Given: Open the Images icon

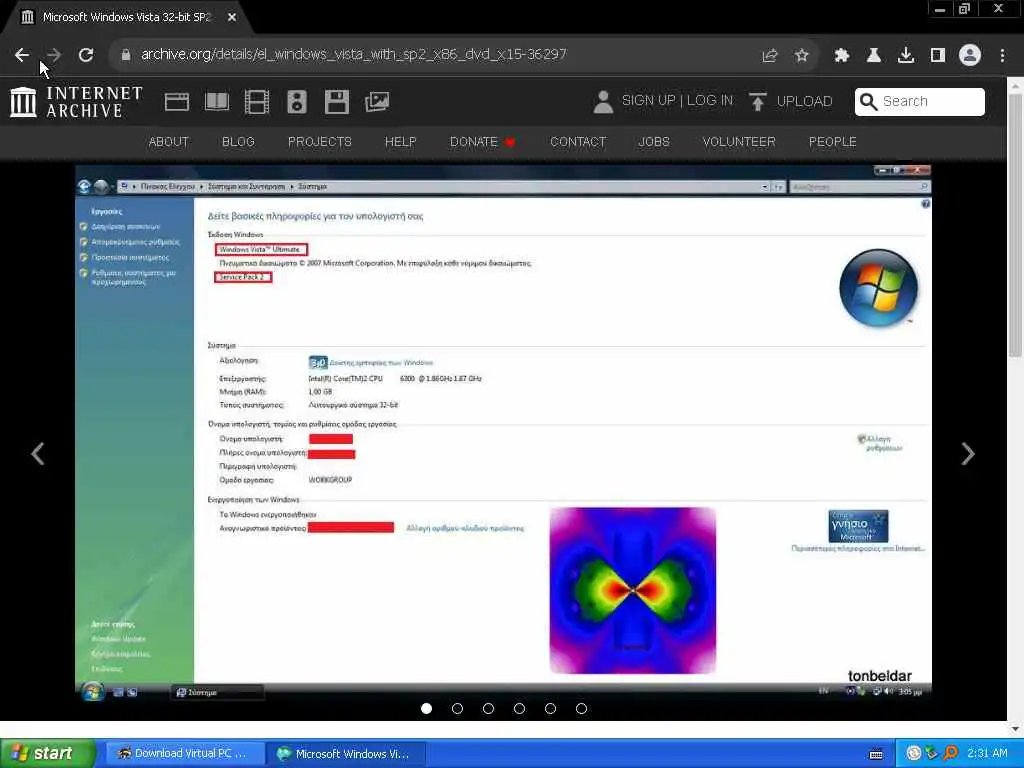Looking at the screenshot, I should coord(377,102).
